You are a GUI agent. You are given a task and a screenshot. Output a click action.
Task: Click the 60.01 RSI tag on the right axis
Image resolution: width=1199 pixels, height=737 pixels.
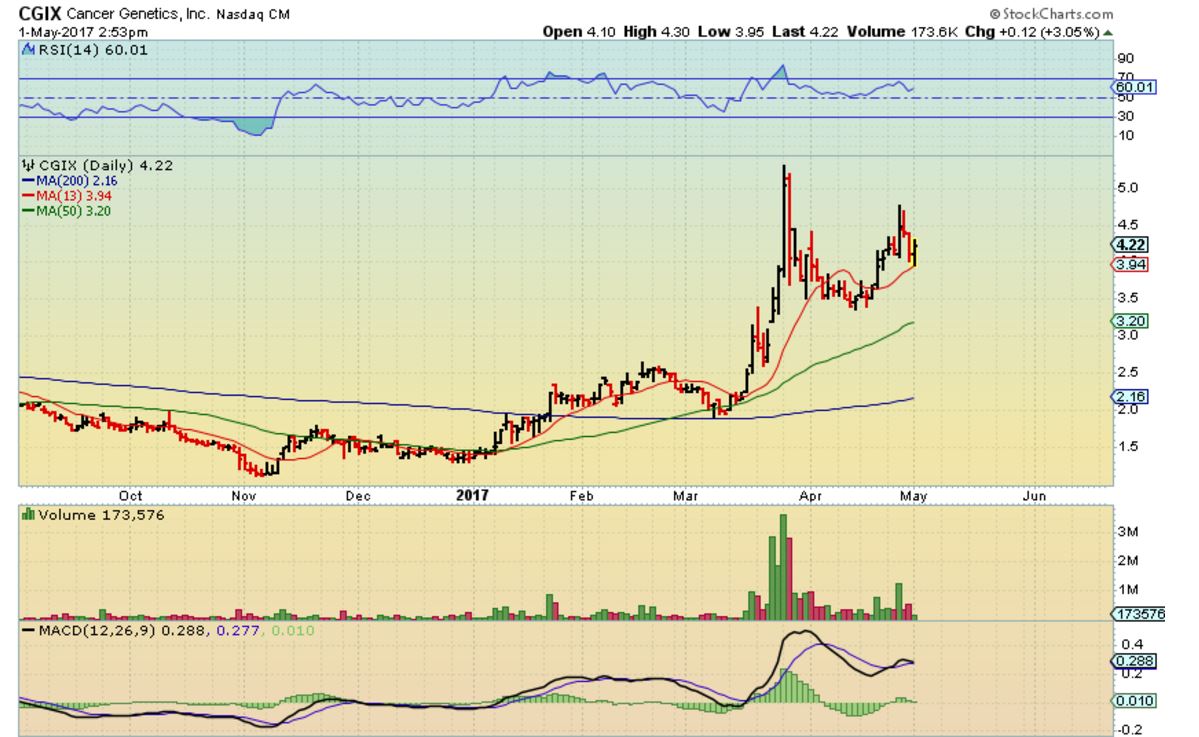coord(1134,87)
